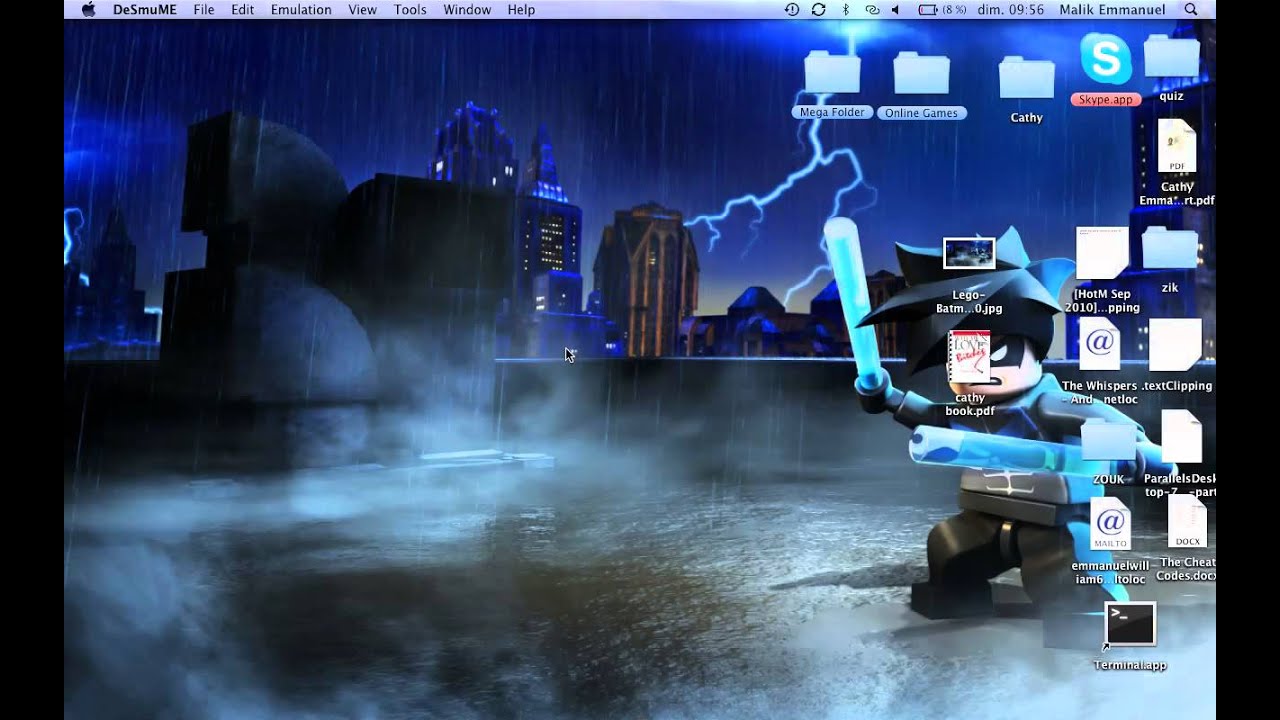Select the .textClipping file icon
The height and width of the screenshot is (720, 1280).
pos(1175,345)
